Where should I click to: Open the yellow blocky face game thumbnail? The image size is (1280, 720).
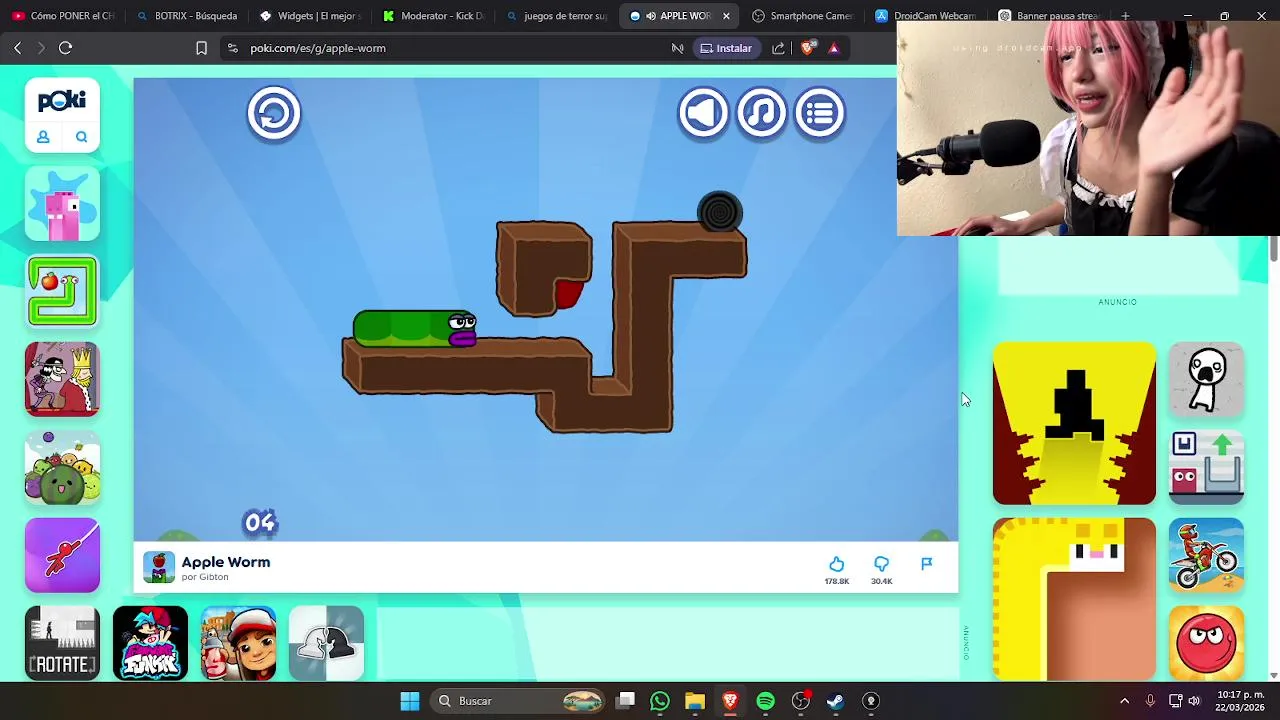pos(1074,600)
